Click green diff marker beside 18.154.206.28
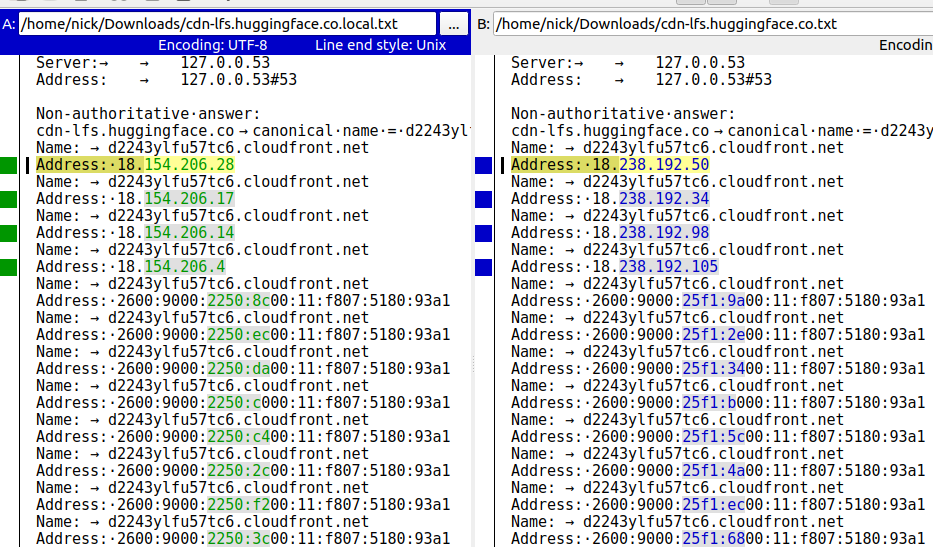This screenshot has height=547, width=933. coord(8,165)
